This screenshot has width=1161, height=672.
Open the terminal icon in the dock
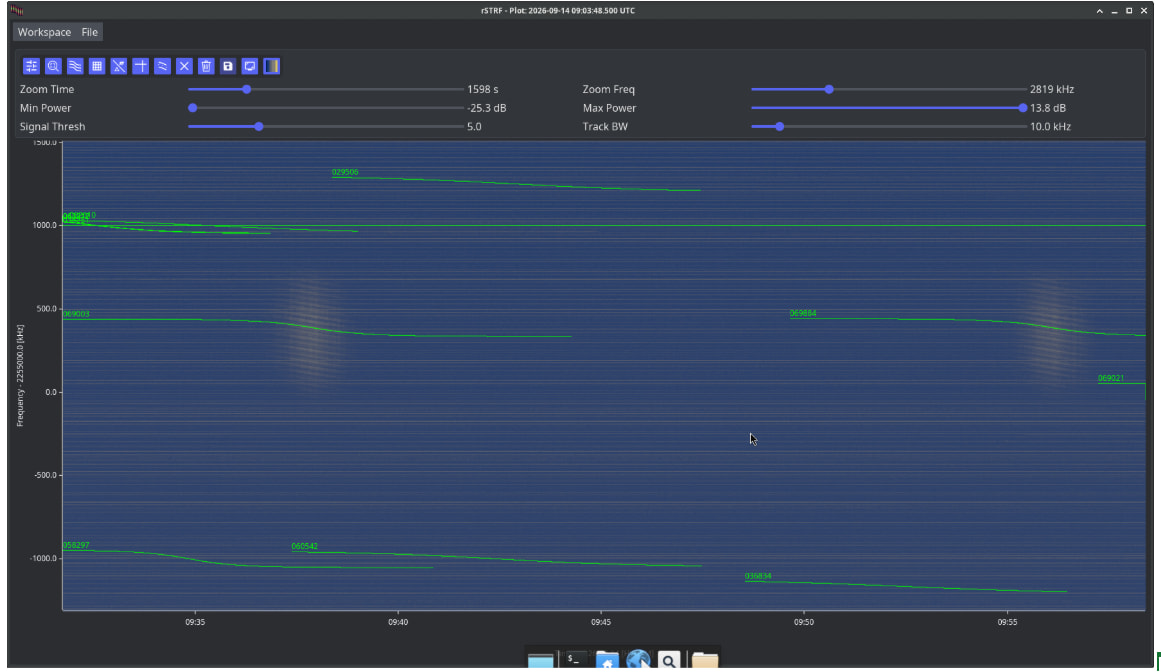click(x=575, y=659)
